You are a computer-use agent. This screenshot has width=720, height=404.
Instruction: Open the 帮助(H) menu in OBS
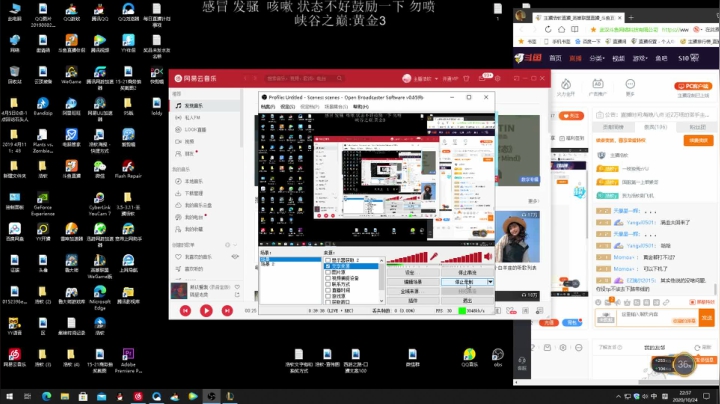360,107
